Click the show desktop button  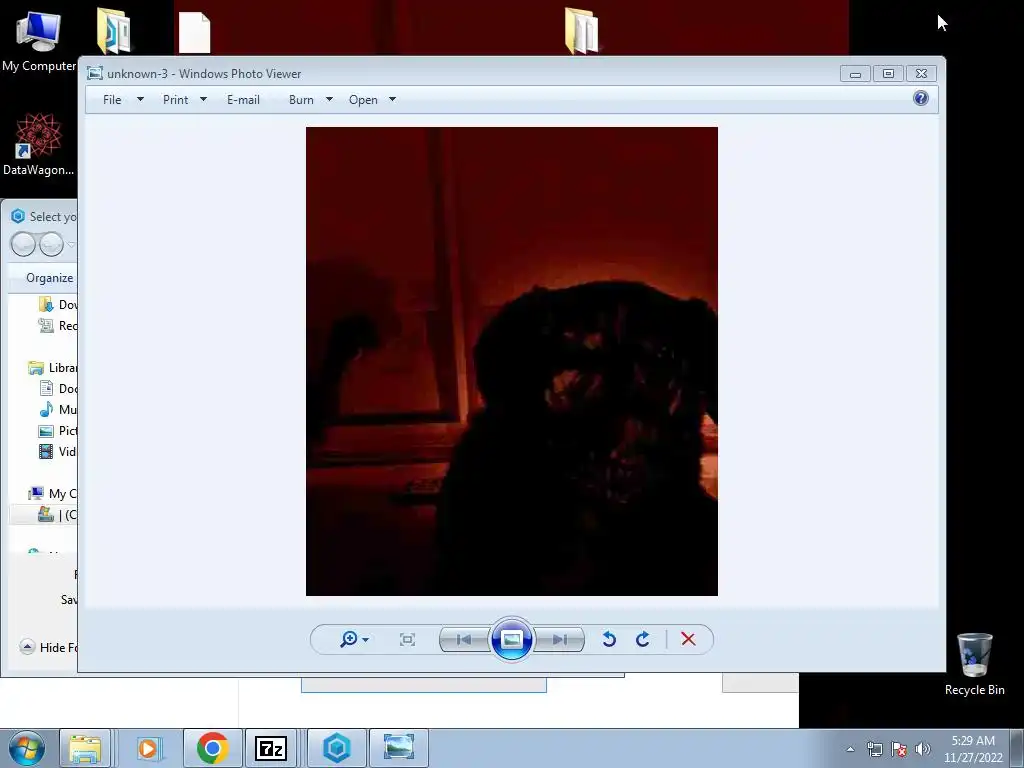(x=1017, y=748)
